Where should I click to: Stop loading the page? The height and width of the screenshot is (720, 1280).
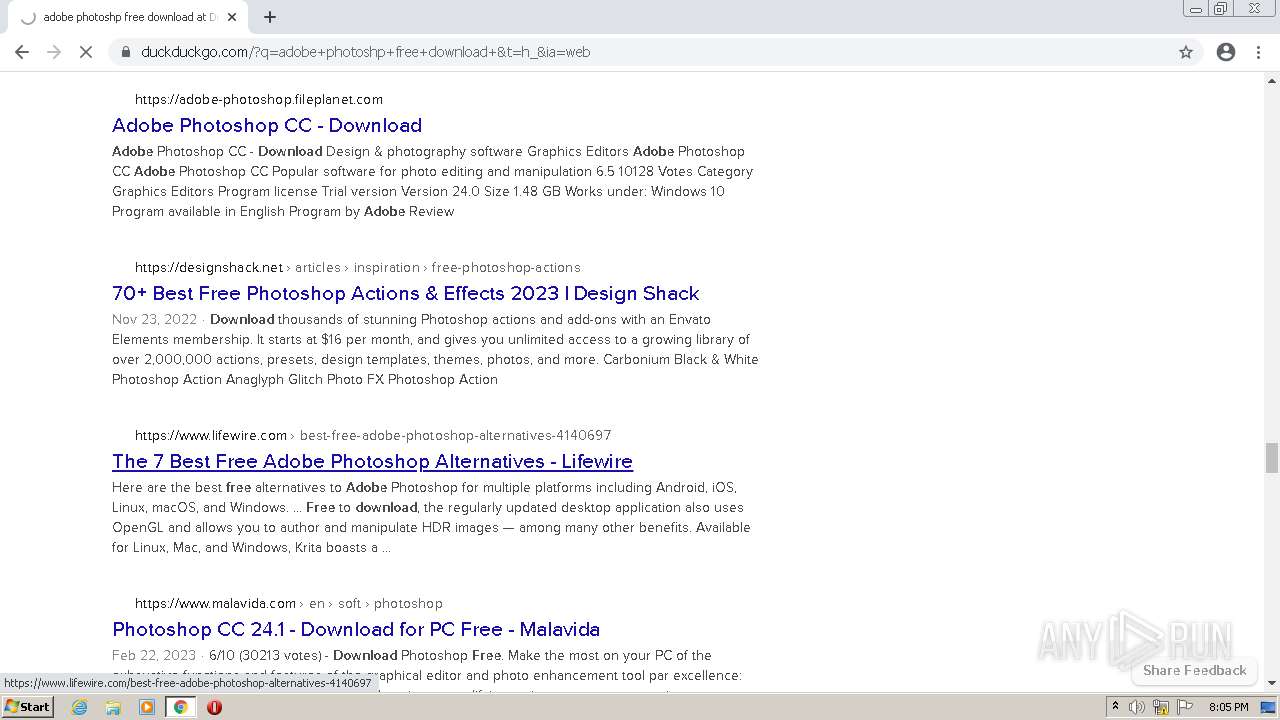point(86,52)
